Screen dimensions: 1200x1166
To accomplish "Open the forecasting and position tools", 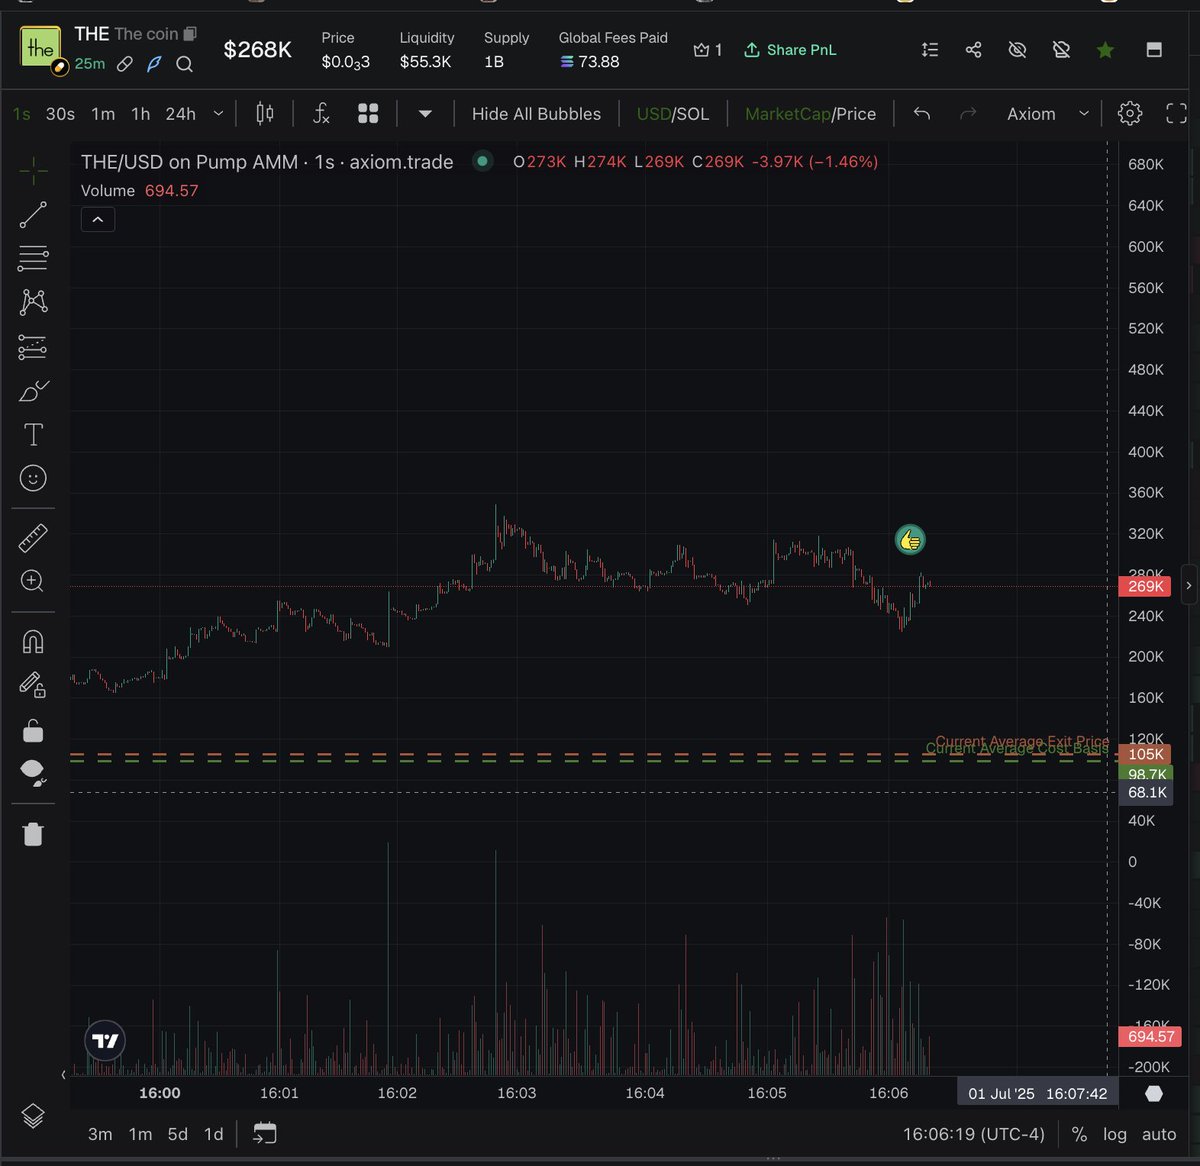I will point(33,347).
